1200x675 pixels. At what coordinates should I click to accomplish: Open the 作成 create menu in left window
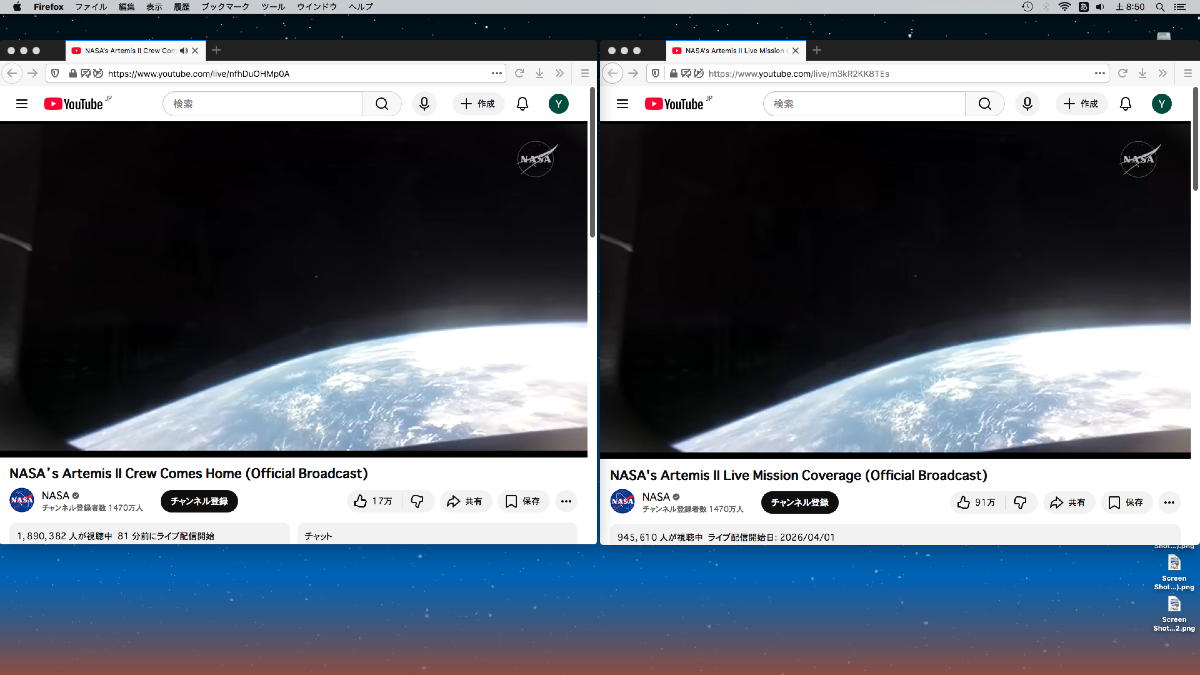479,104
